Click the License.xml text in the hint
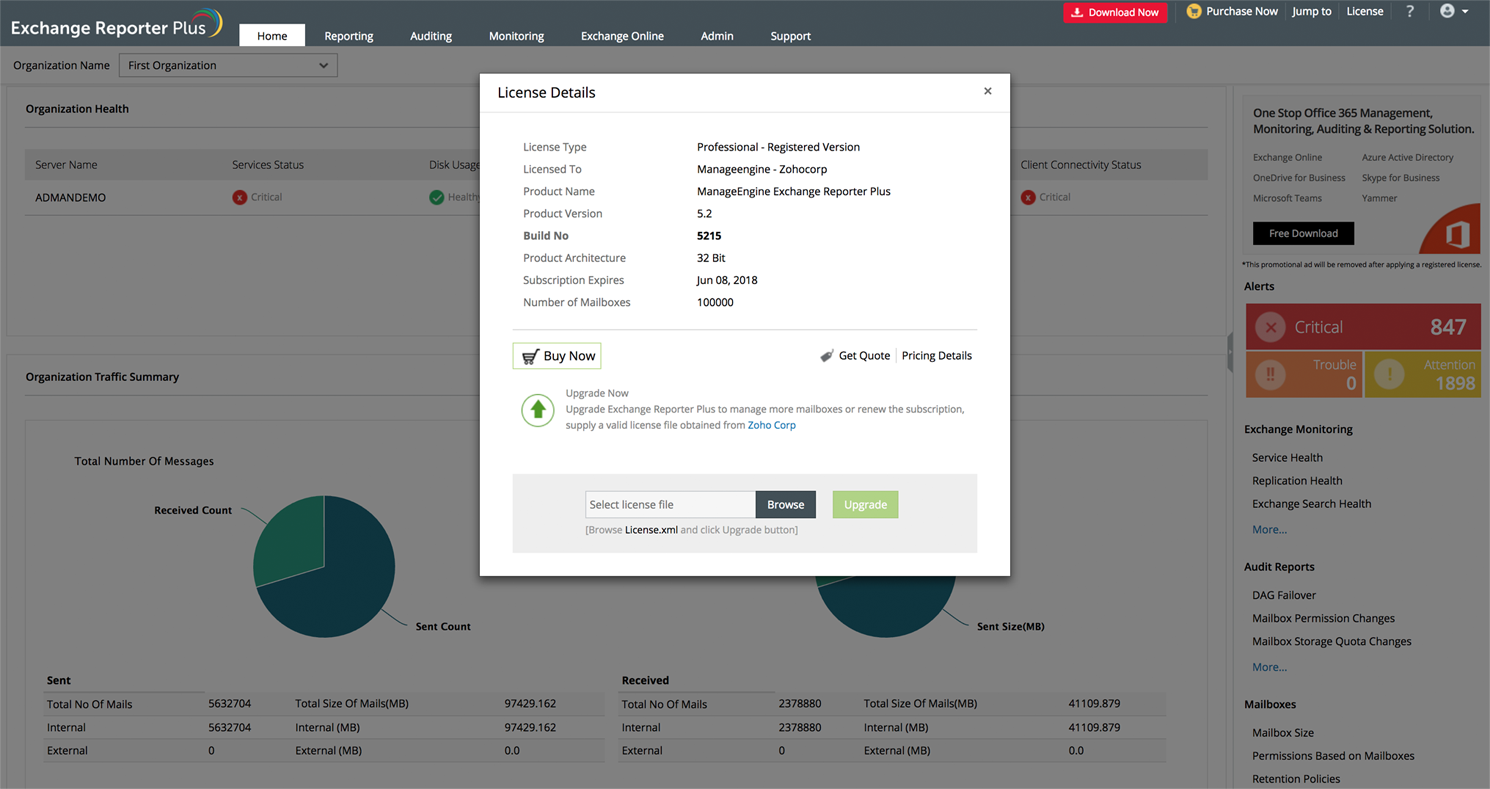The width and height of the screenshot is (1490, 789). [651, 530]
